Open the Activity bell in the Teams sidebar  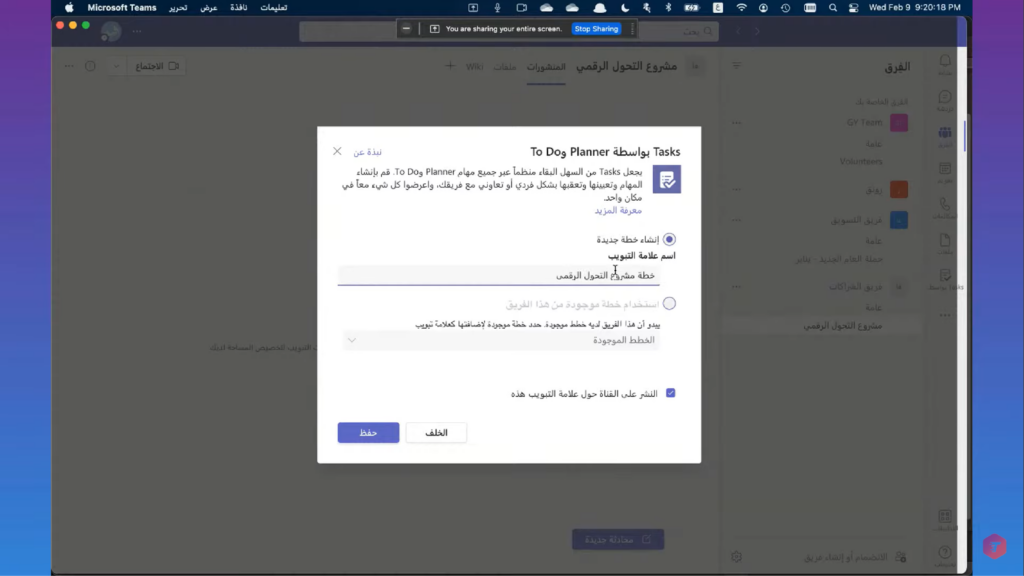(945, 61)
